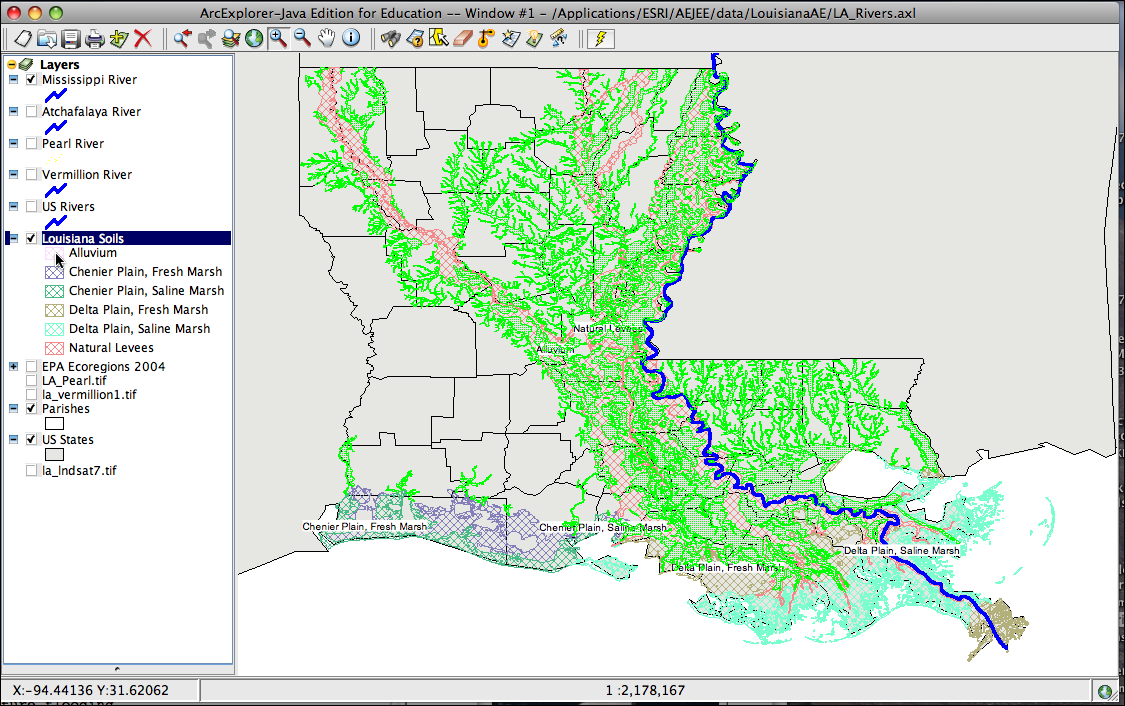
Task: Collapse the Louisiana Soils legend
Action: [x=14, y=238]
